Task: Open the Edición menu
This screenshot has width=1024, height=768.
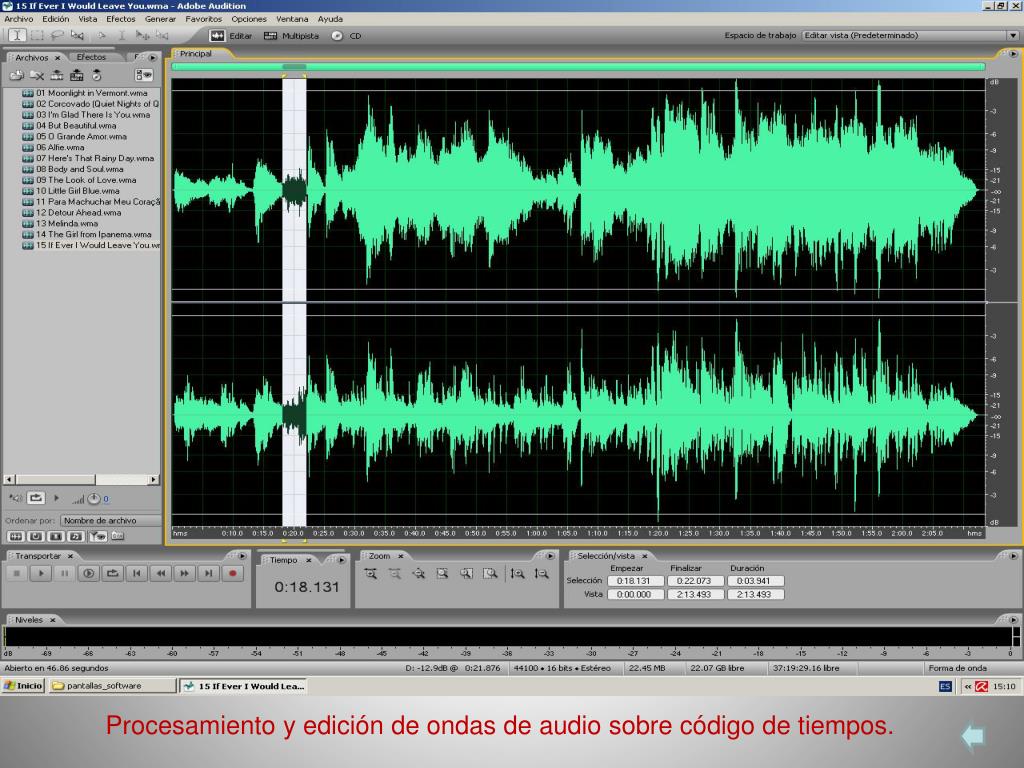Action: 56,19
